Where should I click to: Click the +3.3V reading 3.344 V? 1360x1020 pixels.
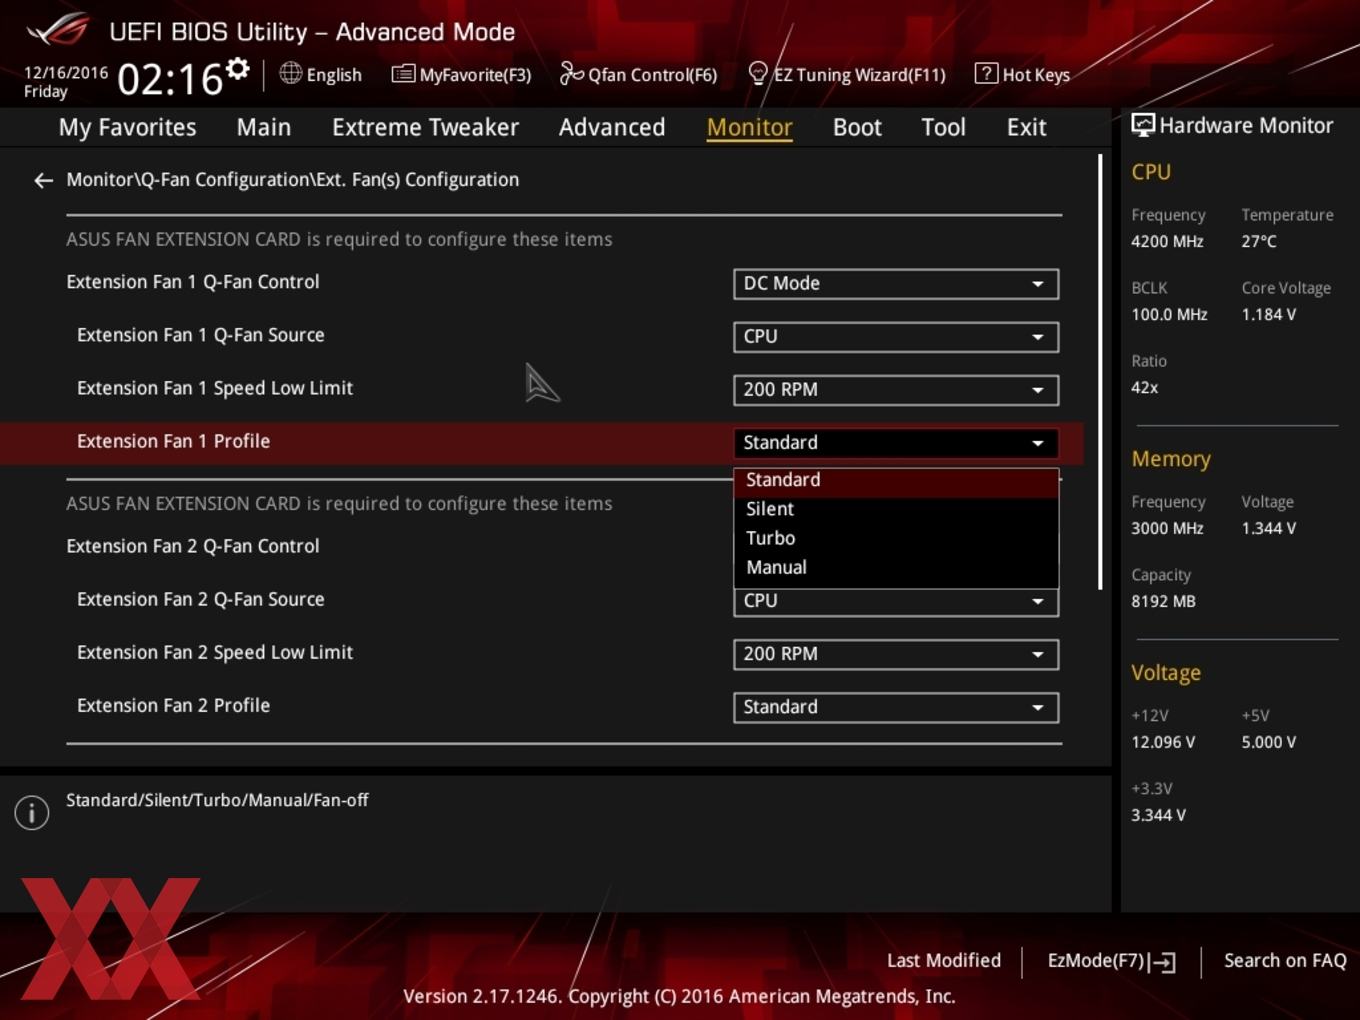point(1158,815)
